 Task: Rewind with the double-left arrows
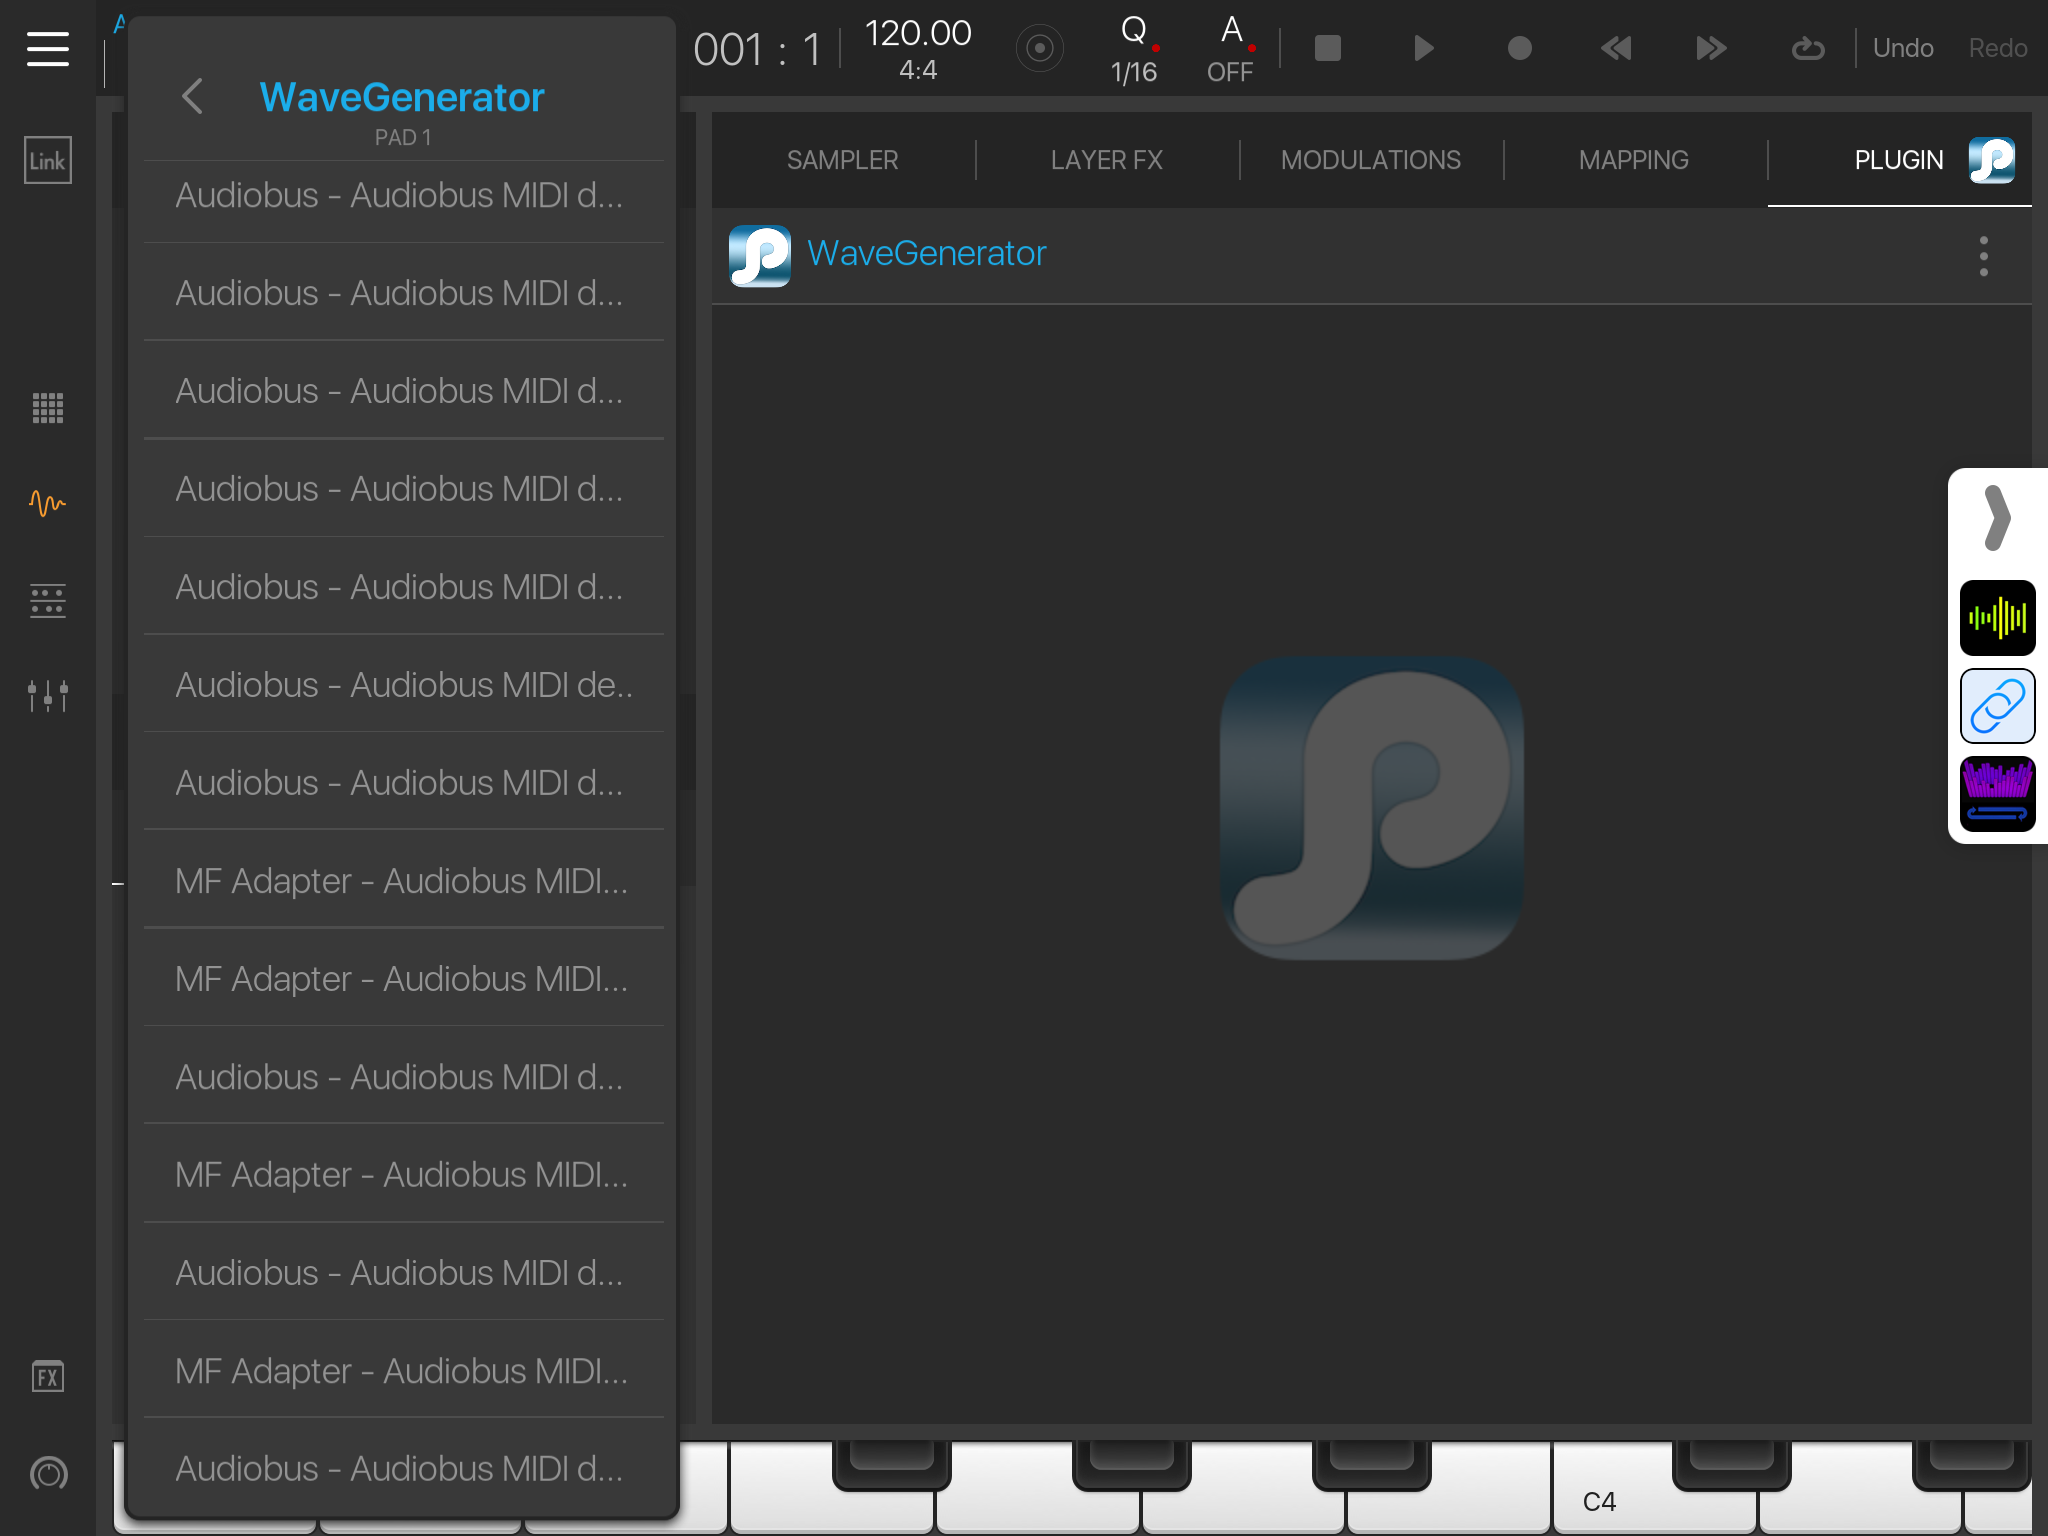(x=1615, y=48)
